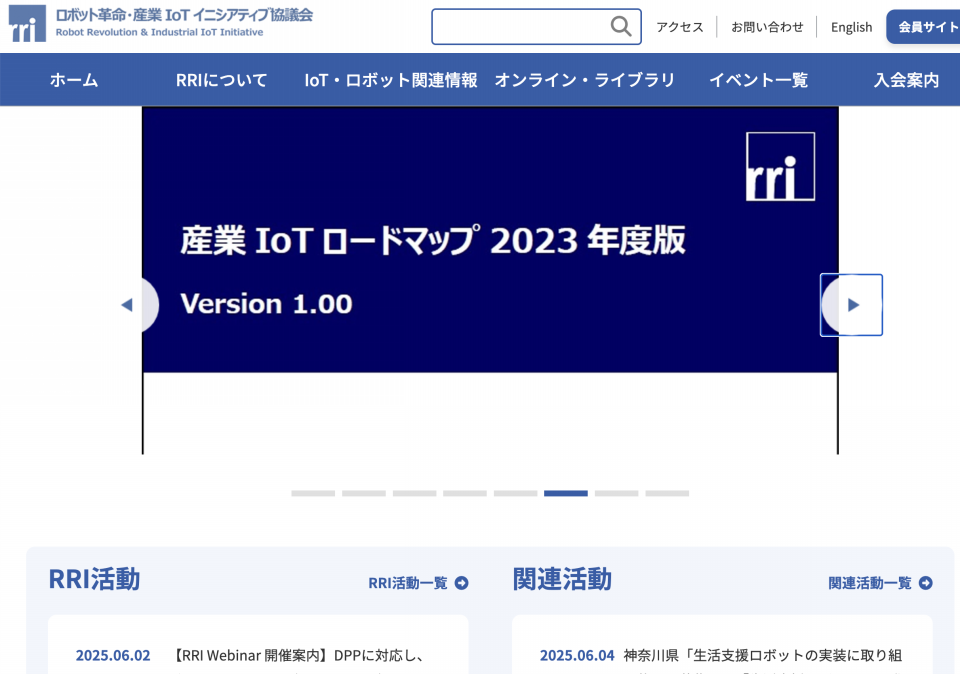Image resolution: width=960 pixels, height=674 pixels.
Task: Open イベント一覧 menu item
Action: [759, 80]
